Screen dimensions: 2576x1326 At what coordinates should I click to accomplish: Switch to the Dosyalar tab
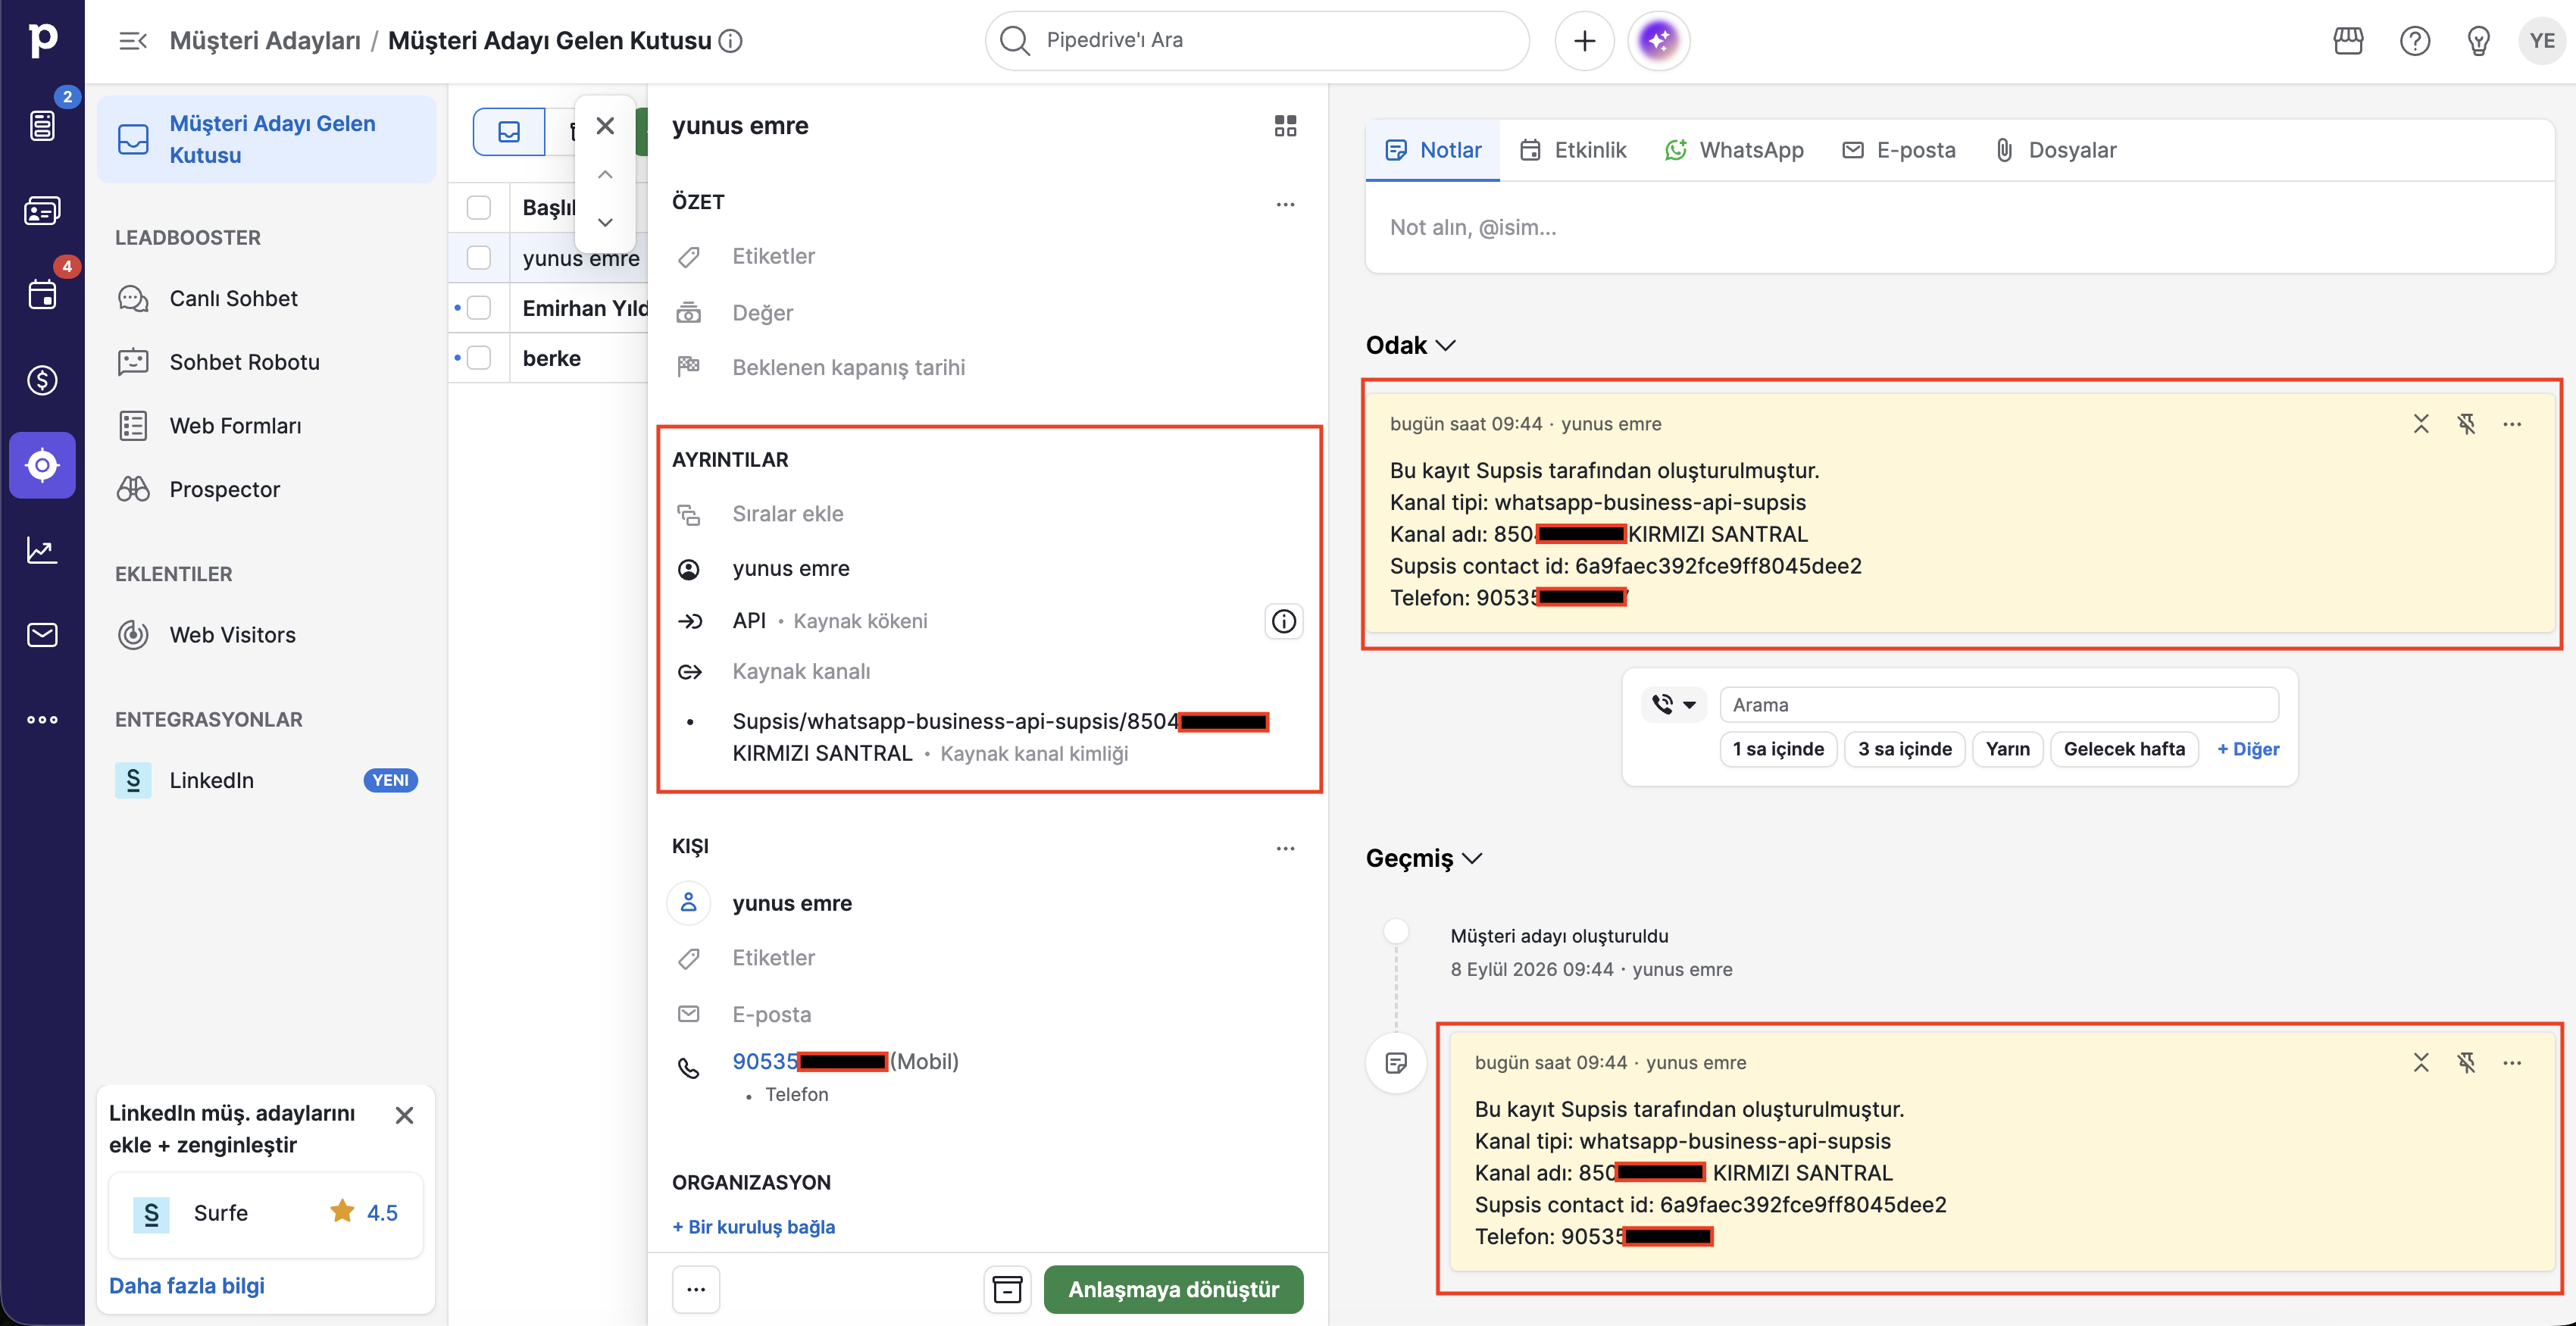click(2056, 150)
